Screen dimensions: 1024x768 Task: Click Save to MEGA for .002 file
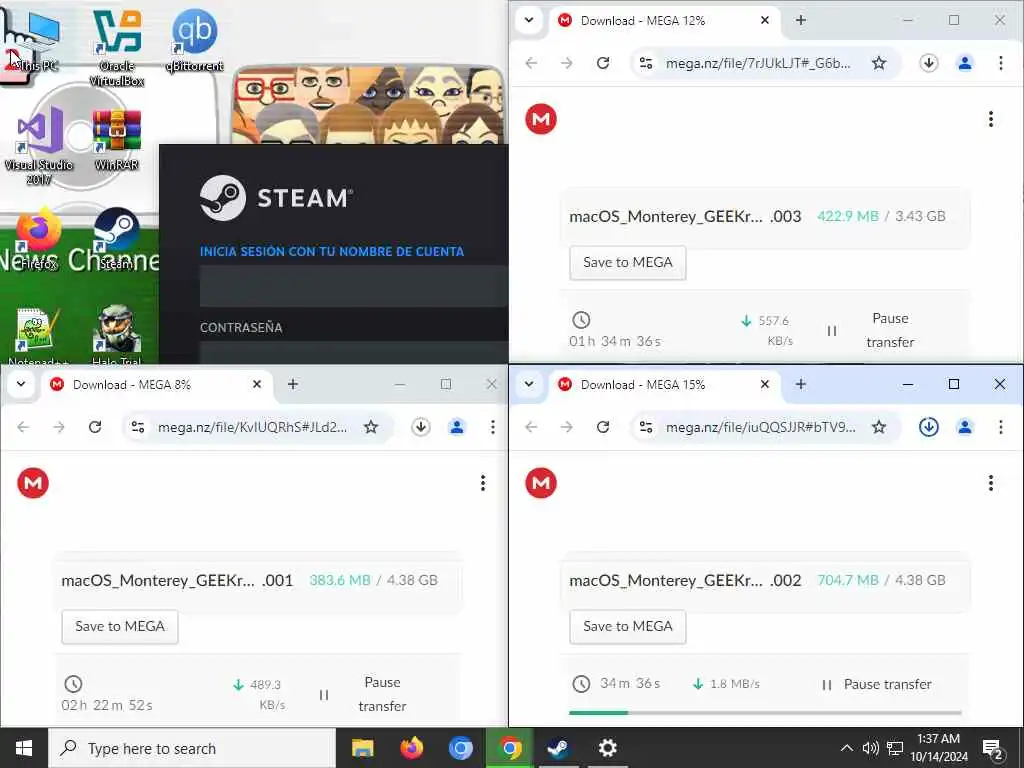[628, 626]
